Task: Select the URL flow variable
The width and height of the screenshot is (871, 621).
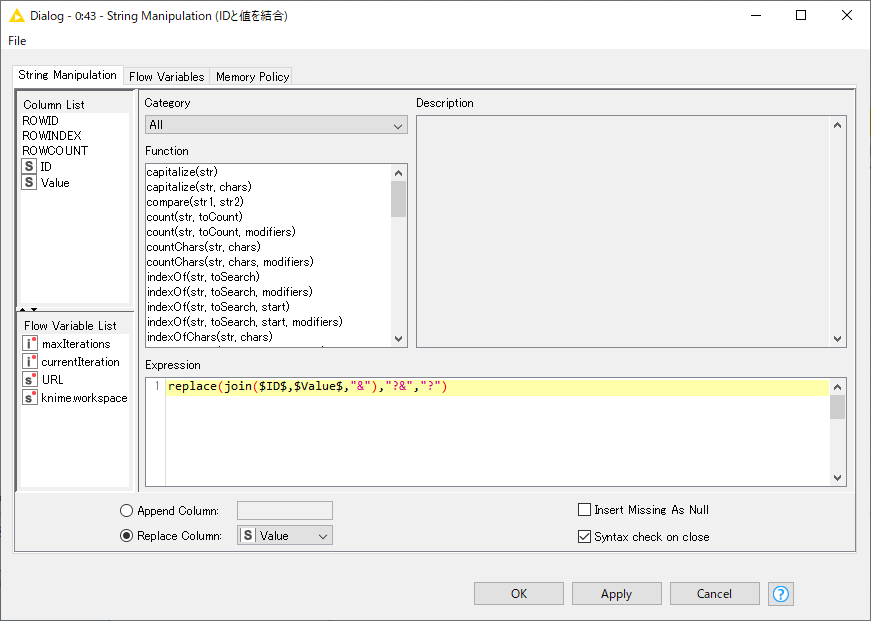Action: click(x=53, y=379)
